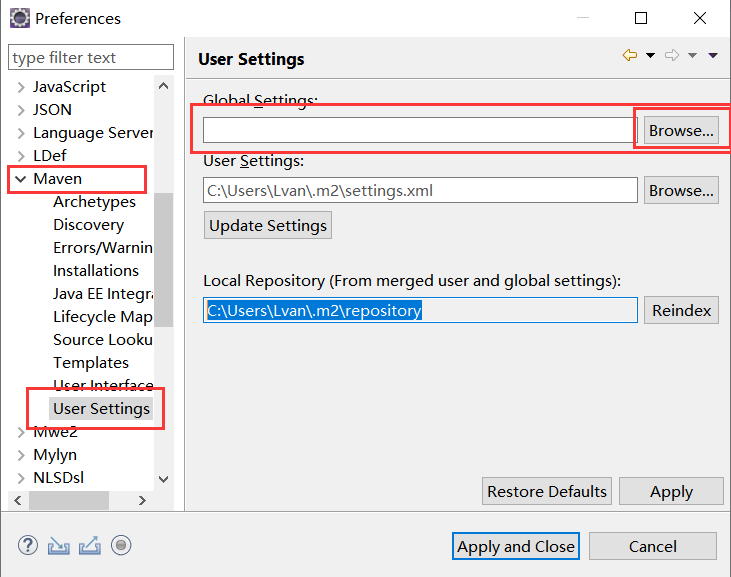
Task: Expand the LDef tree node
Action: coord(21,156)
